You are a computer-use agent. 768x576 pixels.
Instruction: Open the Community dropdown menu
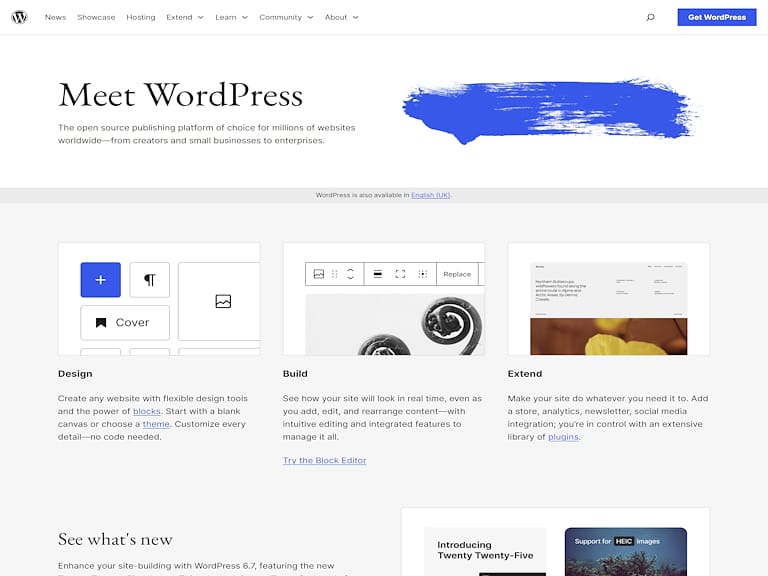pos(286,17)
